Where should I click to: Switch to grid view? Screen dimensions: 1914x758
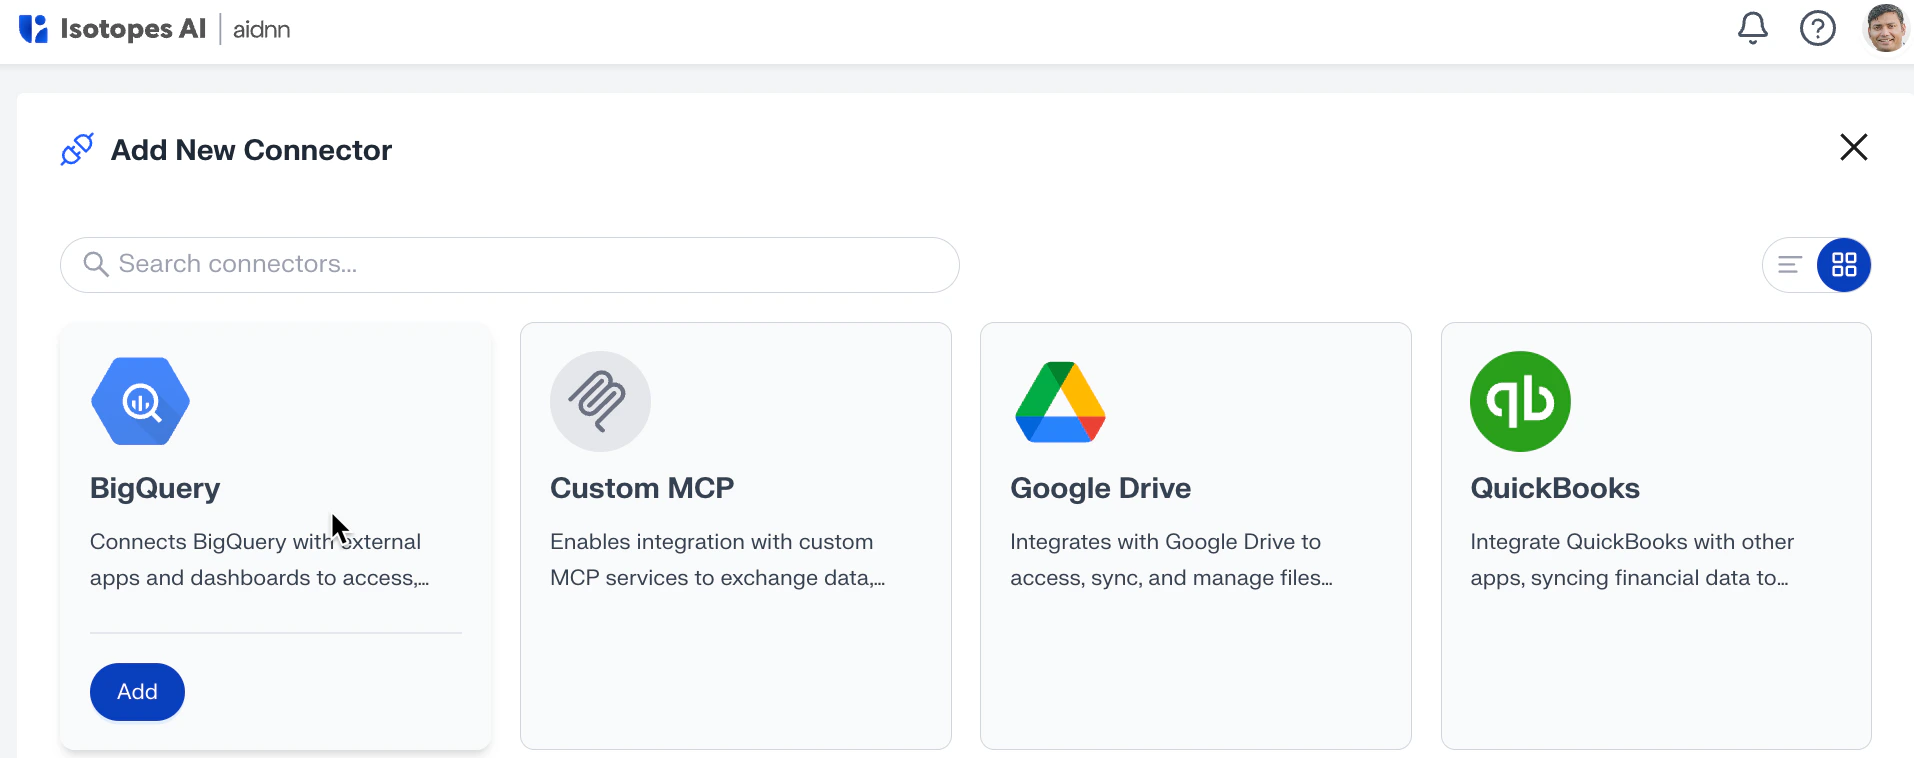(1843, 264)
